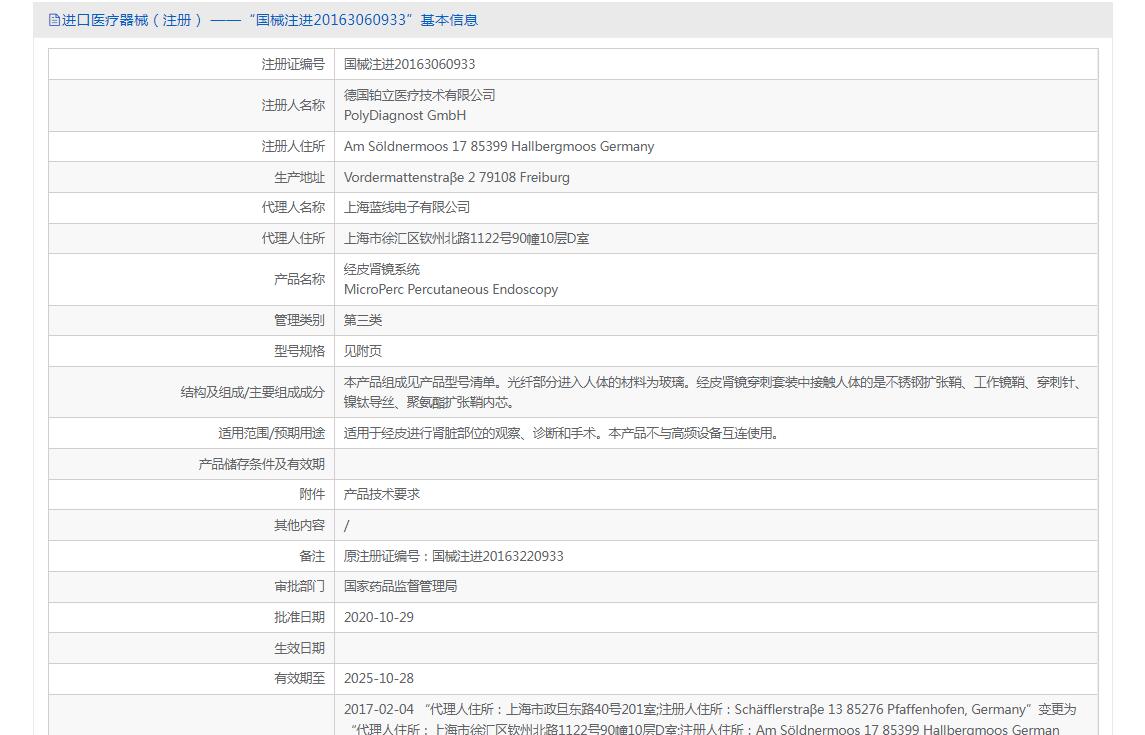This screenshot has height=735, width=1145.
Task: Click label 注册人名称
Action: click(x=293, y=105)
